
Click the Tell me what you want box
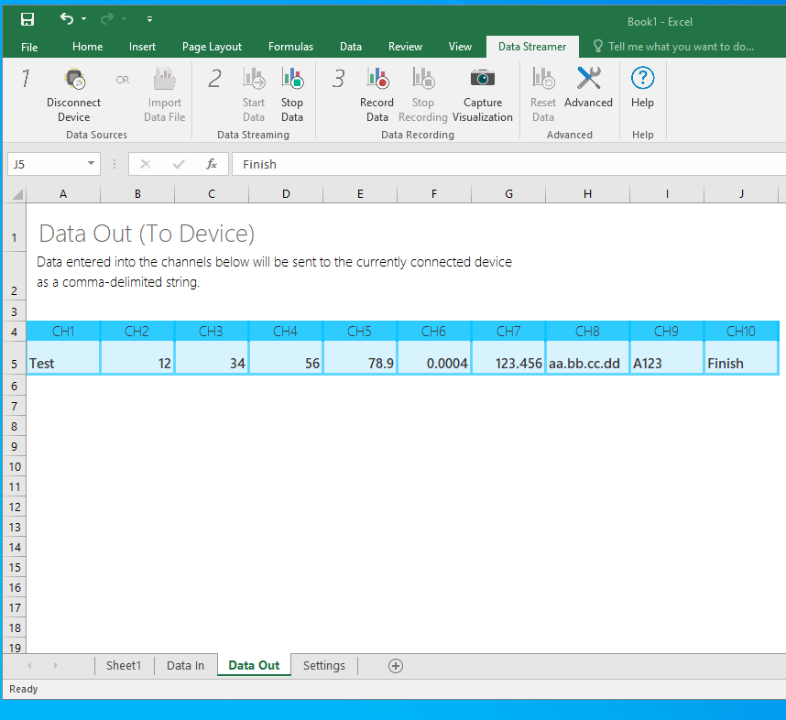pyautogui.click(x=680, y=46)
